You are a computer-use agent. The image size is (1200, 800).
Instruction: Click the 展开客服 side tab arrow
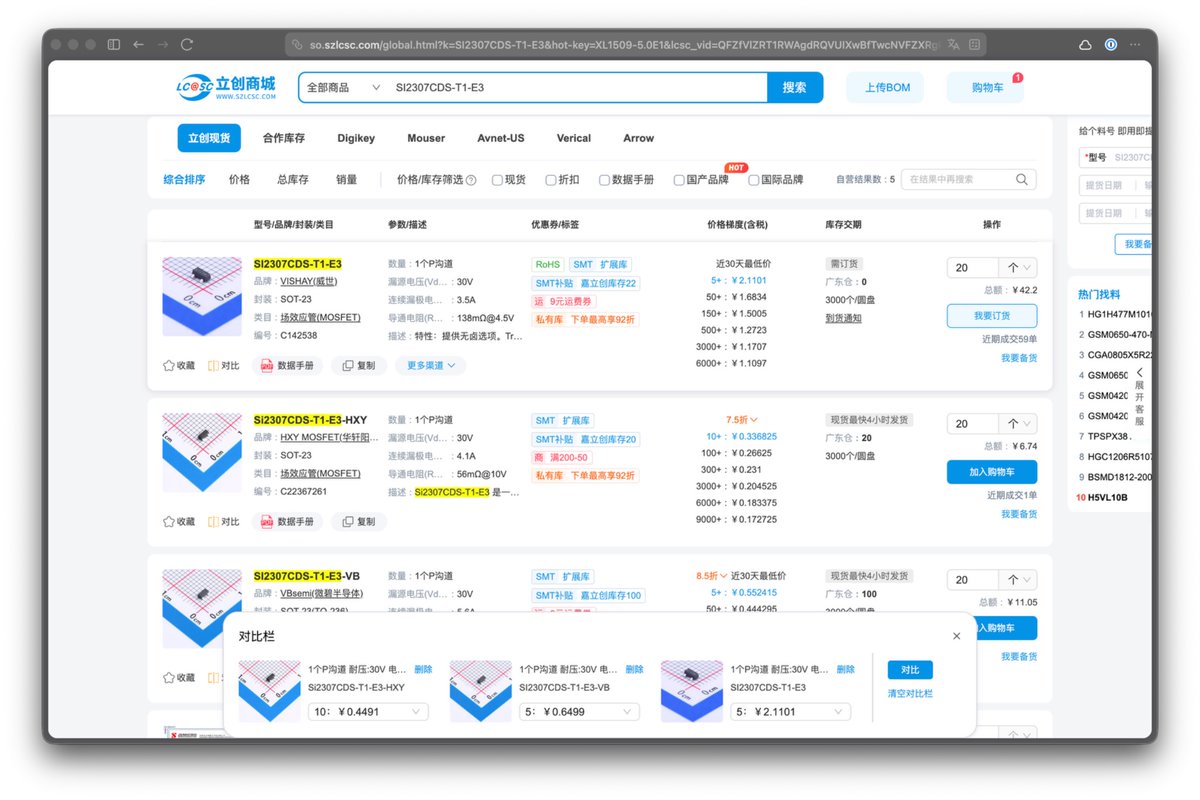point(1139,372)
